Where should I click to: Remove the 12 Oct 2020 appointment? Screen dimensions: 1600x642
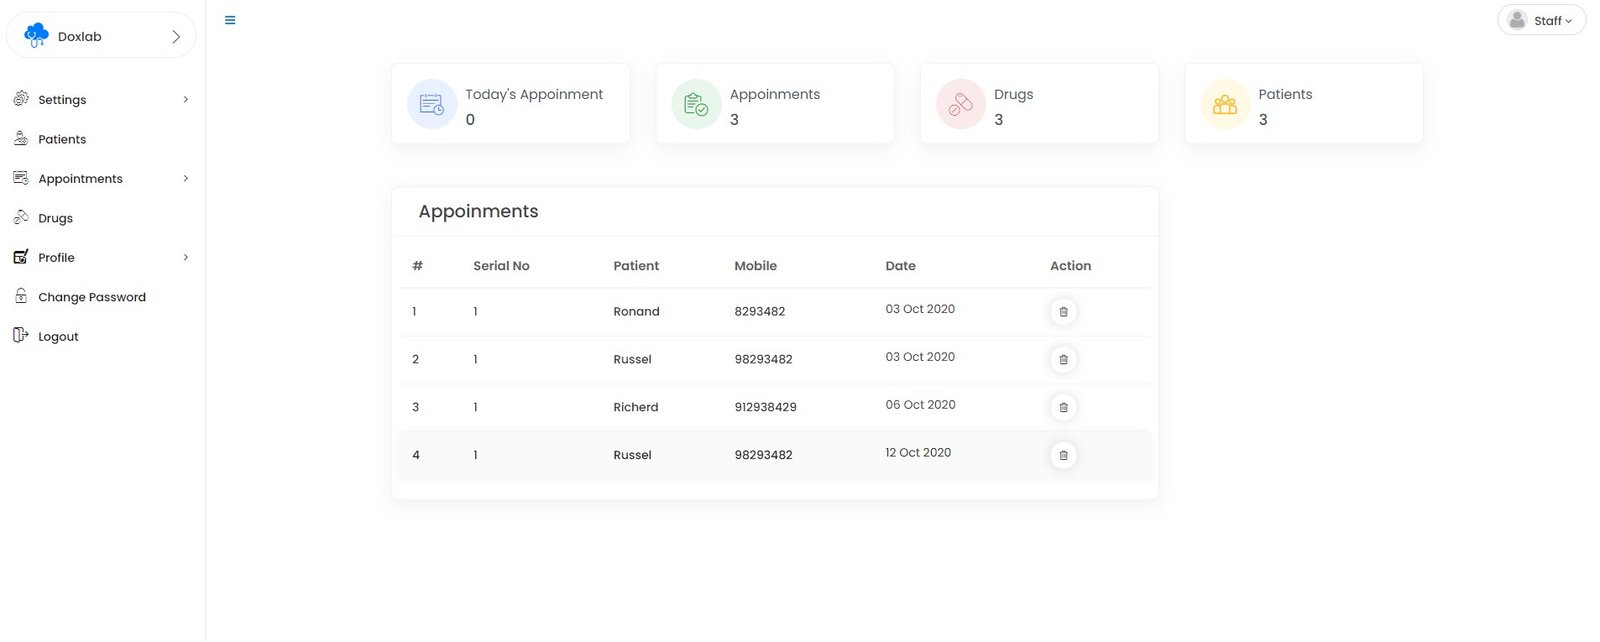point(1063,456)
